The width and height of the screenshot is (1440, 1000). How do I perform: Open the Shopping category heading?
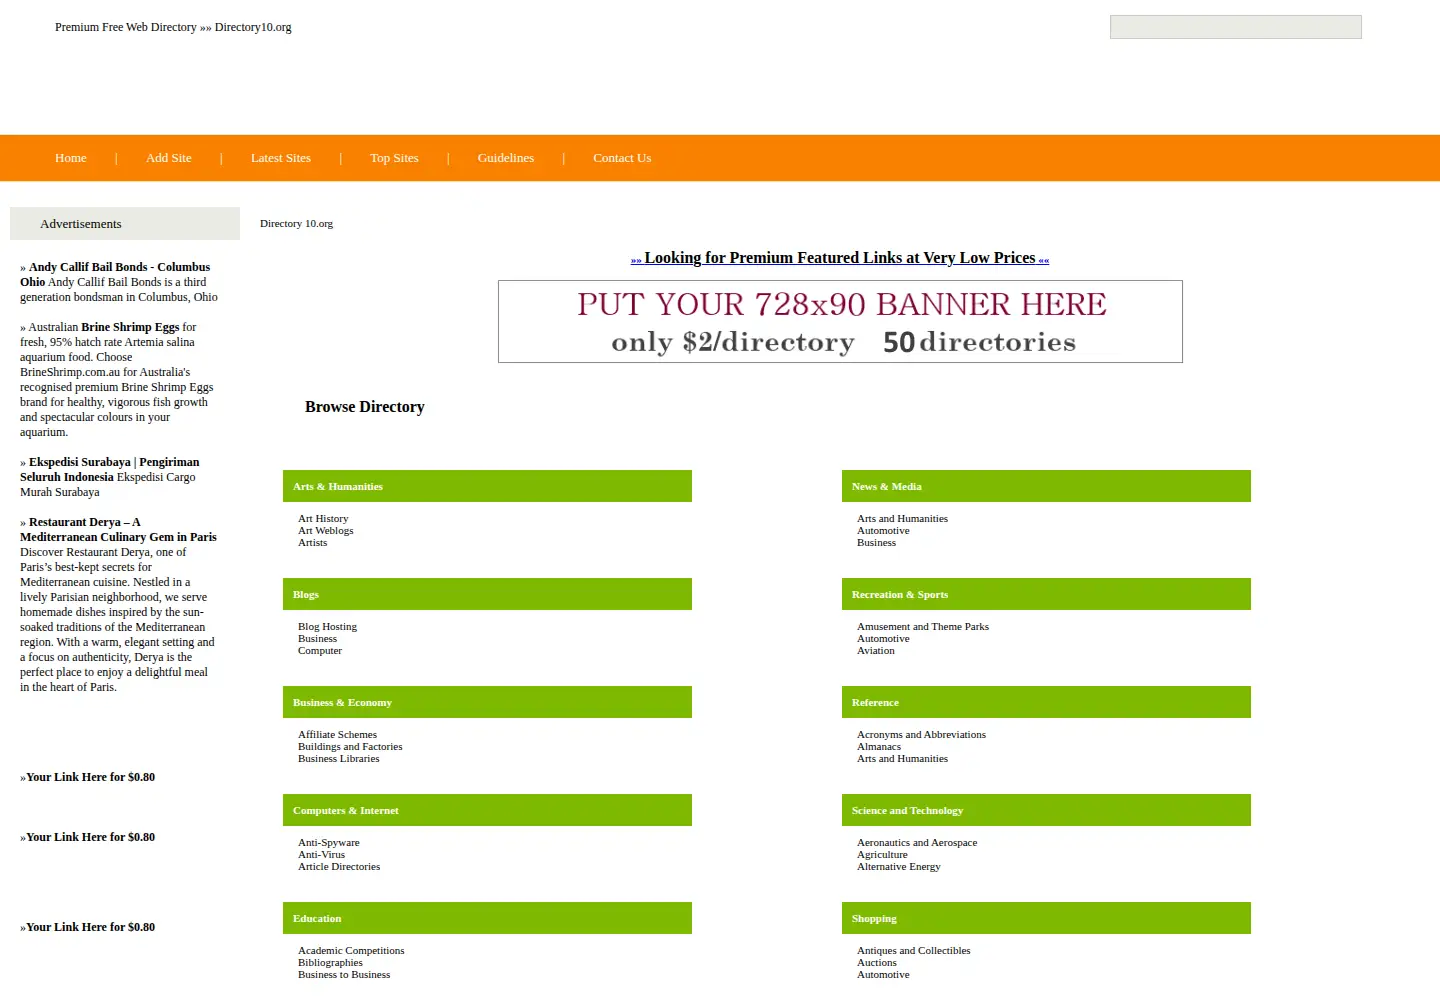[x=874, y=918]
